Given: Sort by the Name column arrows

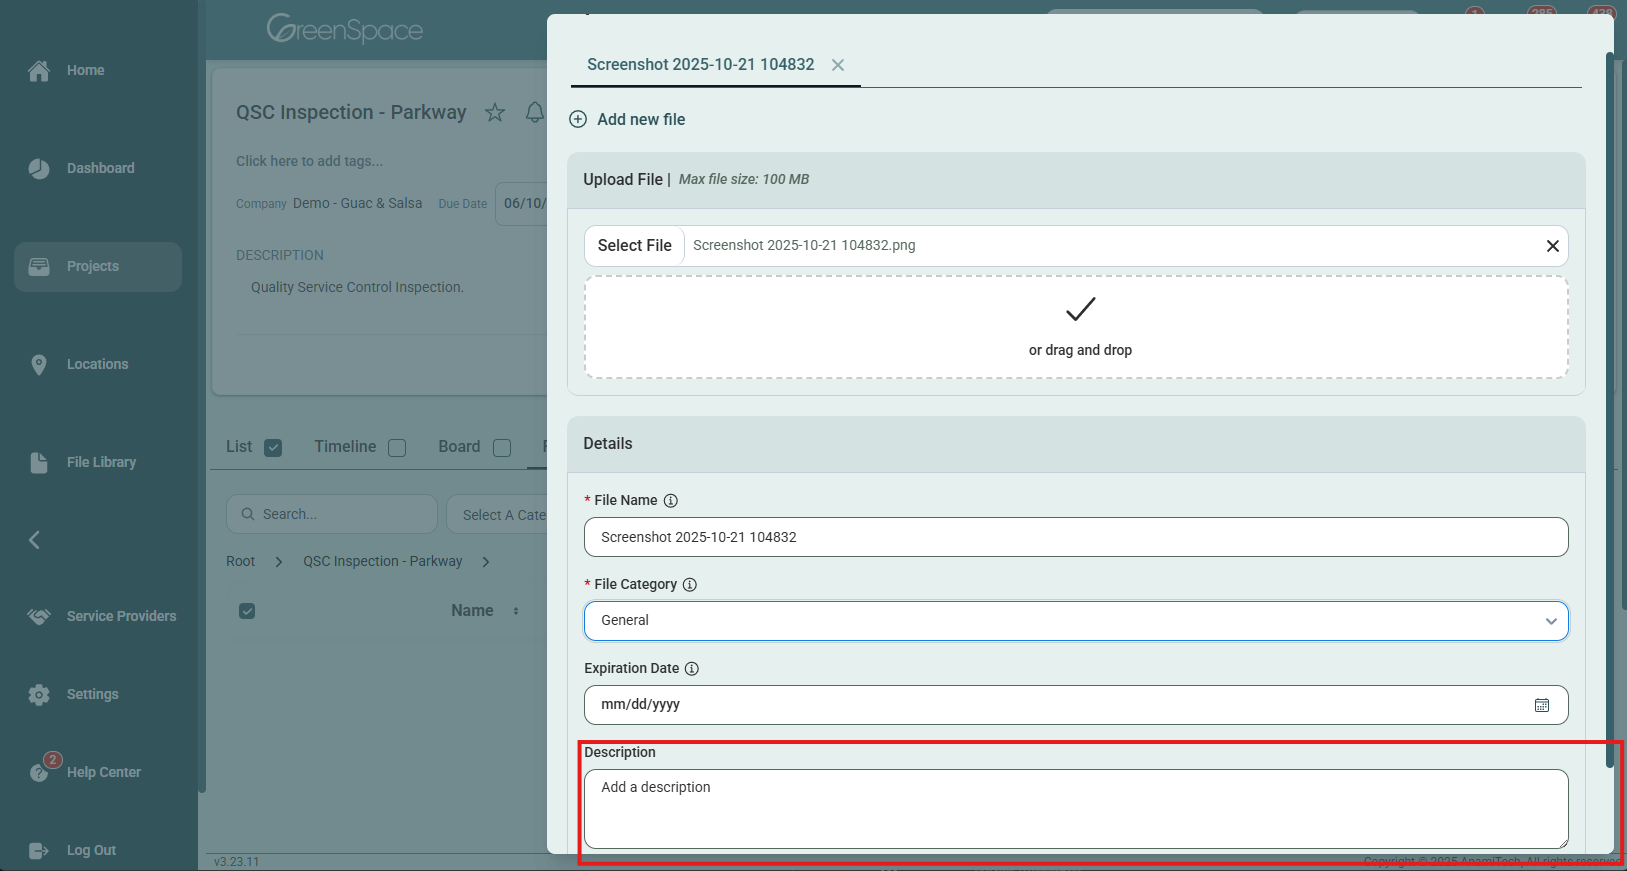Looking at the screenshot, I should pos(516,611).
